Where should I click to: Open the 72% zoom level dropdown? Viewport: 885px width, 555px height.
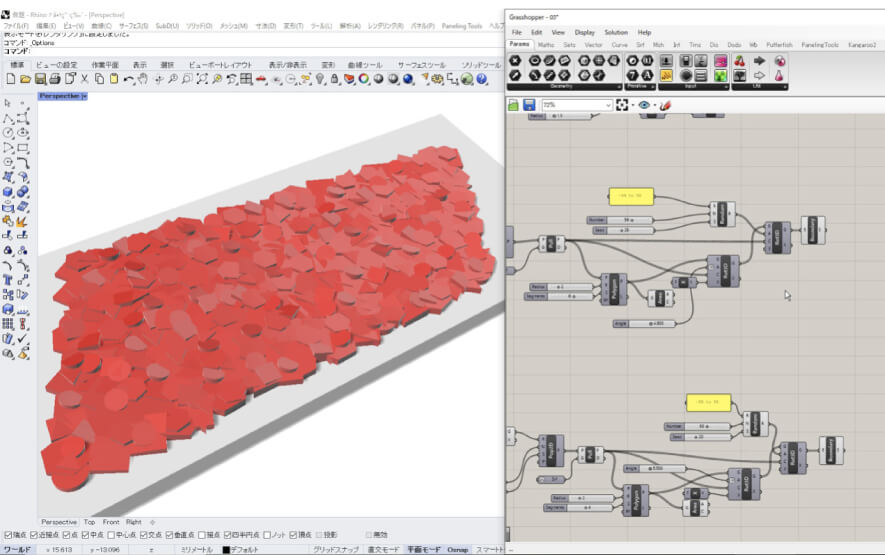607,105
